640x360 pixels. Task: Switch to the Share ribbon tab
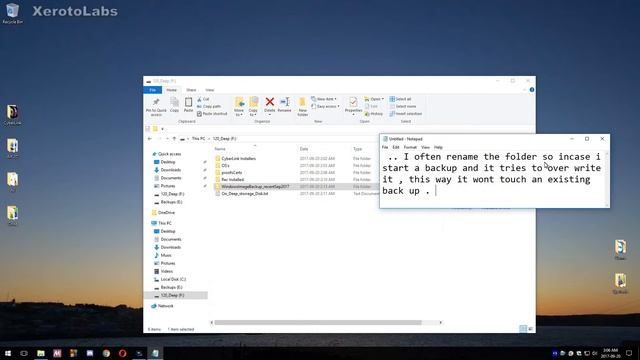(191, 90)
